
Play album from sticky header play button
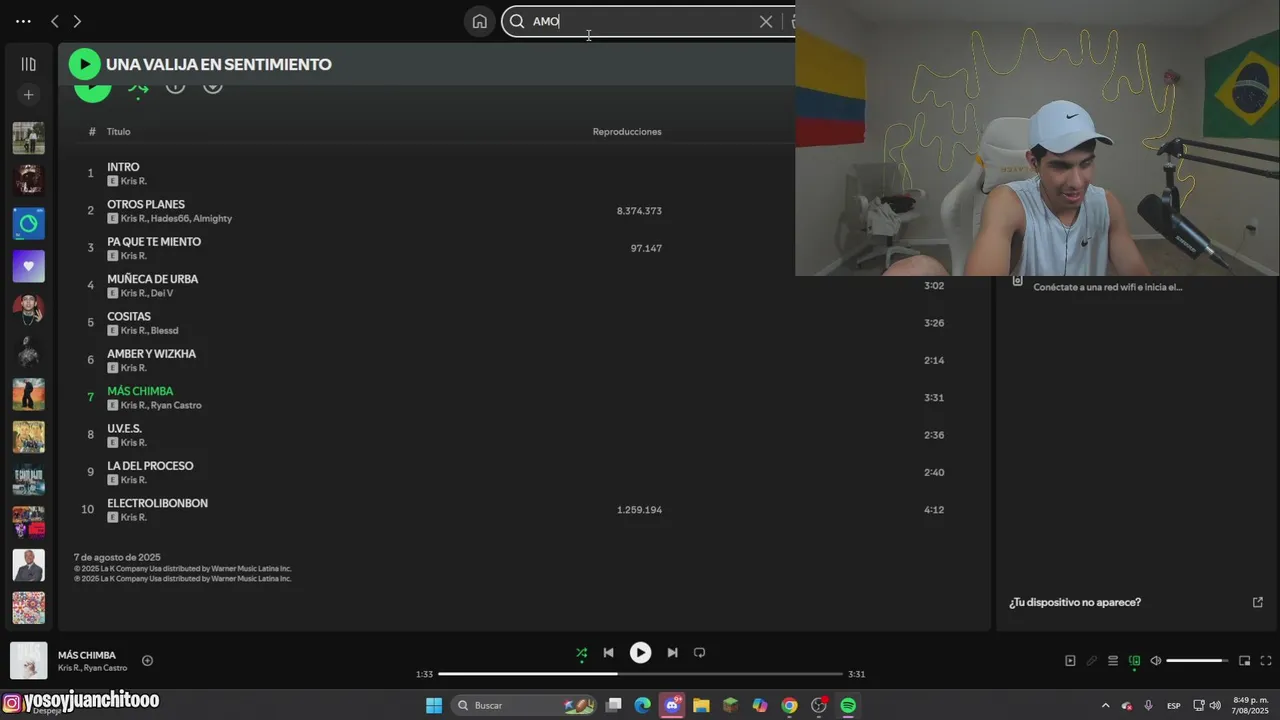84,64
